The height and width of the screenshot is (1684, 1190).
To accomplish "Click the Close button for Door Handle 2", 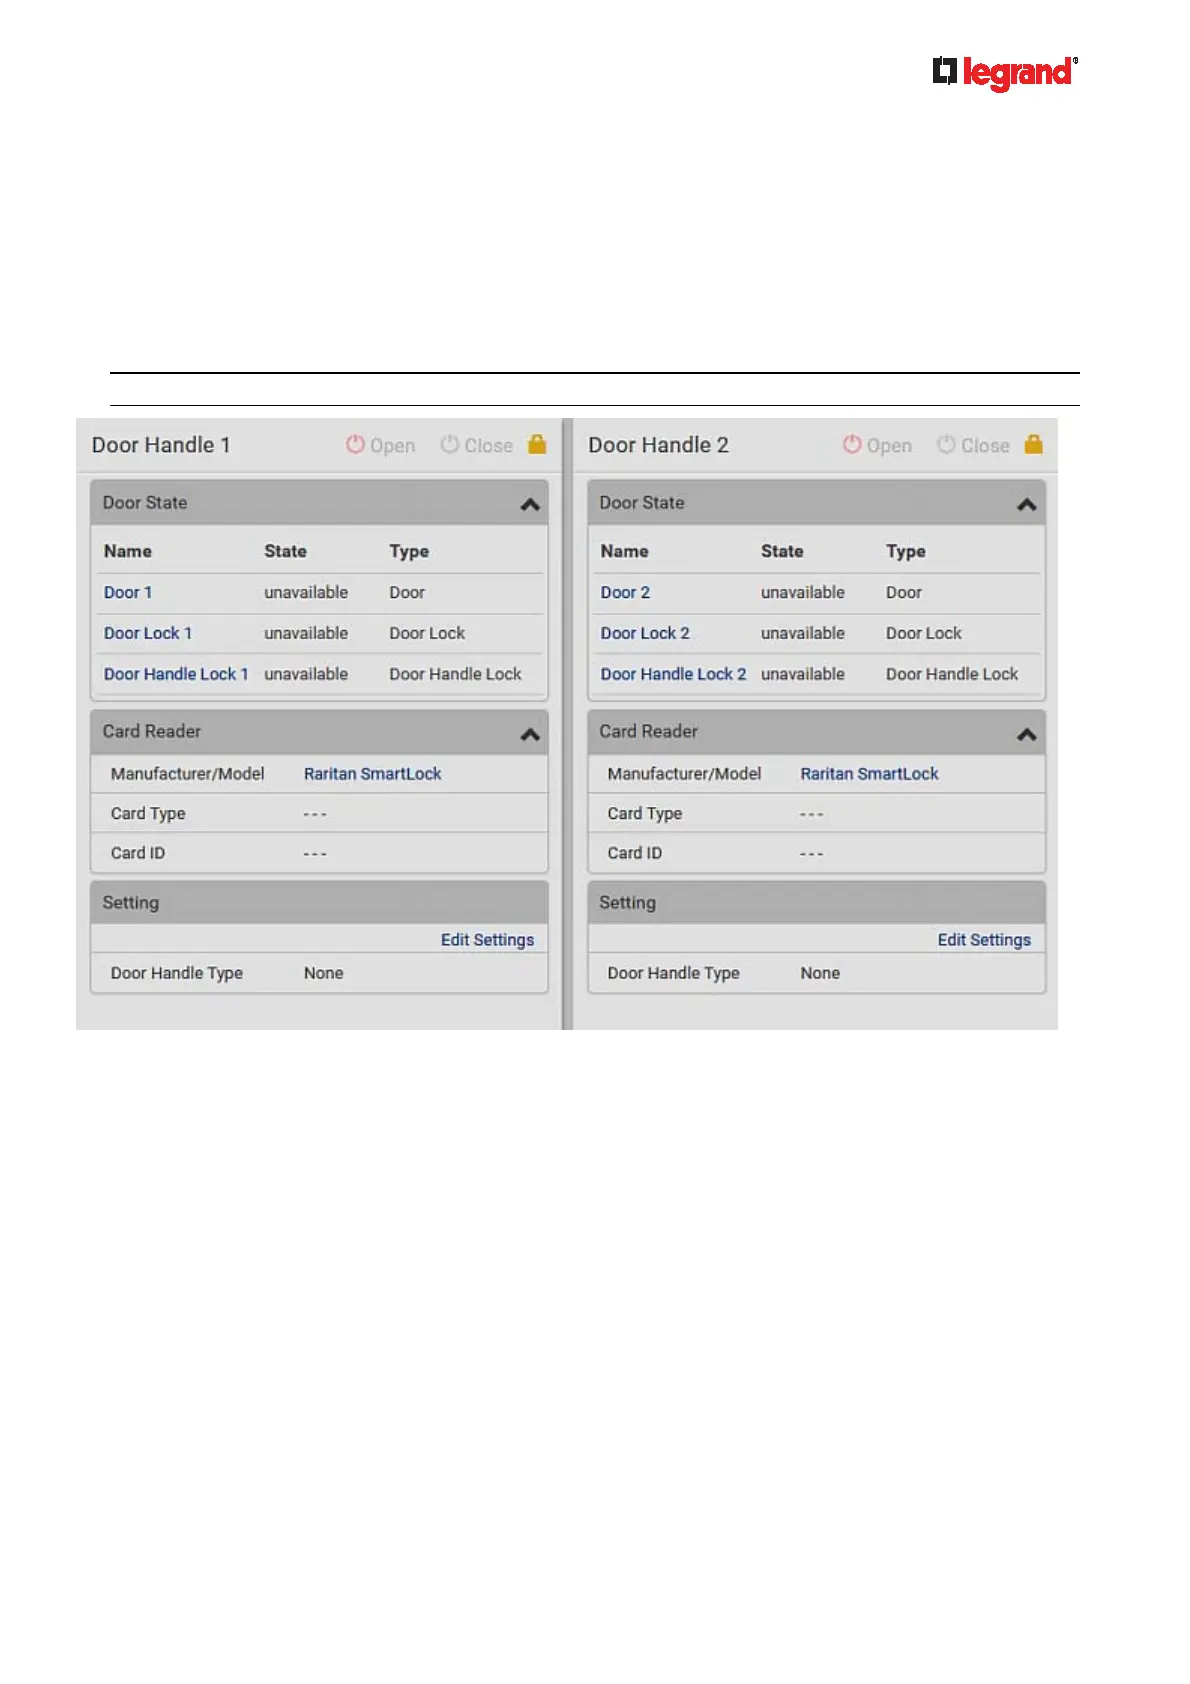I will (x=973, y=445).
